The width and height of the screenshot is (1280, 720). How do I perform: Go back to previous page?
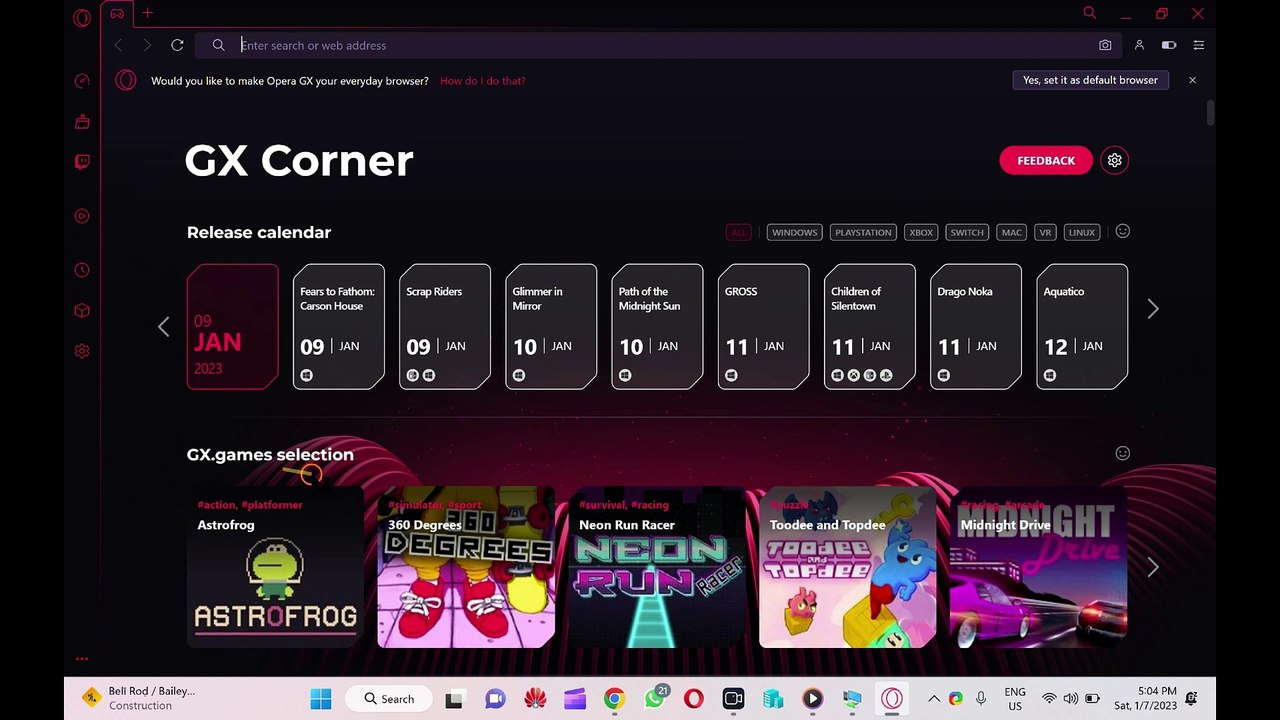pyautogui.click(x=118, y=45)
